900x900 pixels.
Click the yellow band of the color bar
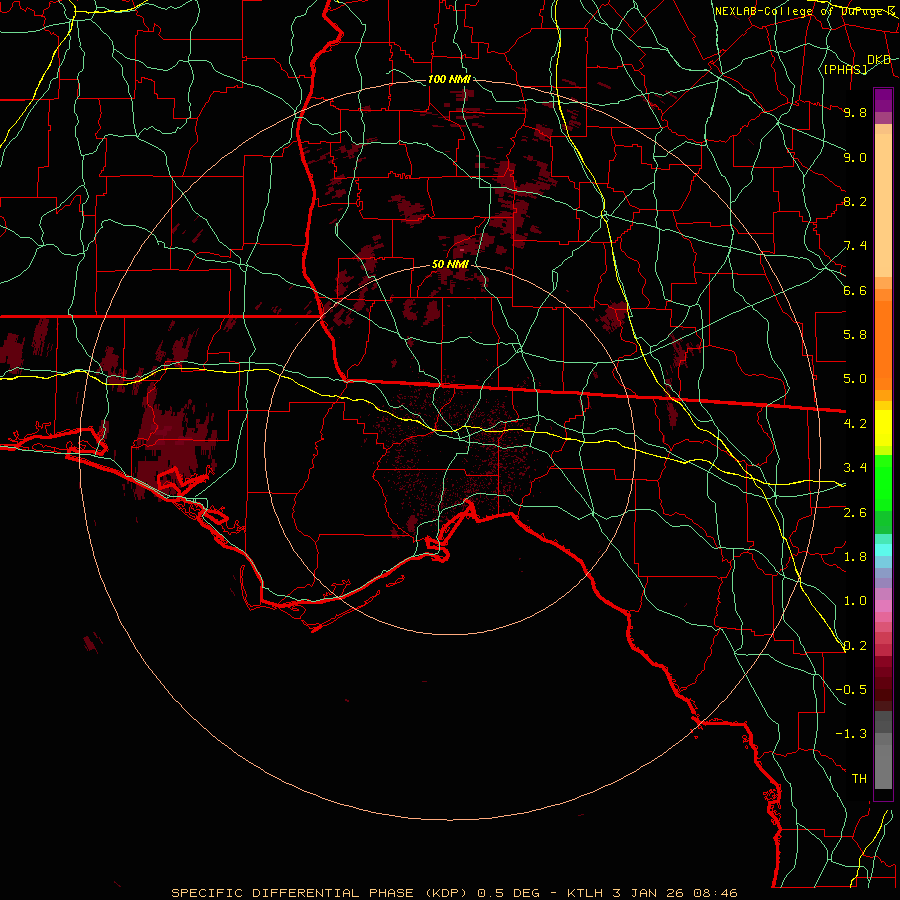883,428
